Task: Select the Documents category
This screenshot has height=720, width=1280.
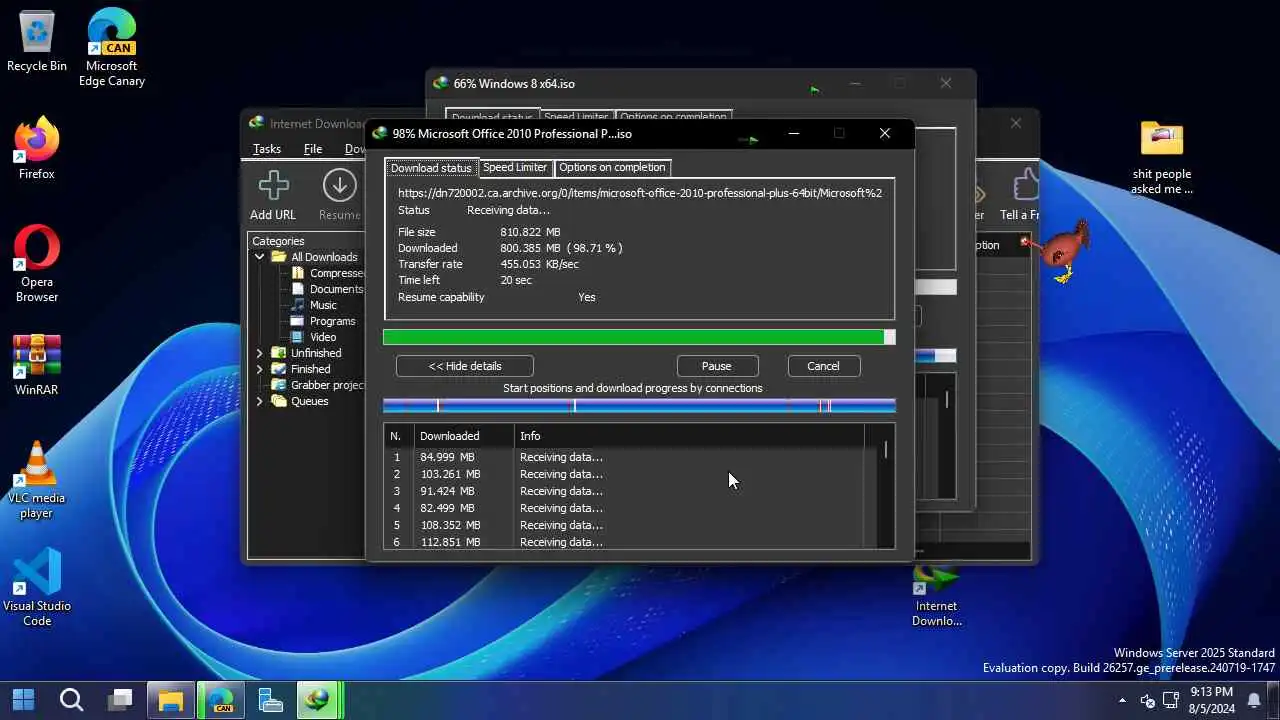Action: coord(336,289)
